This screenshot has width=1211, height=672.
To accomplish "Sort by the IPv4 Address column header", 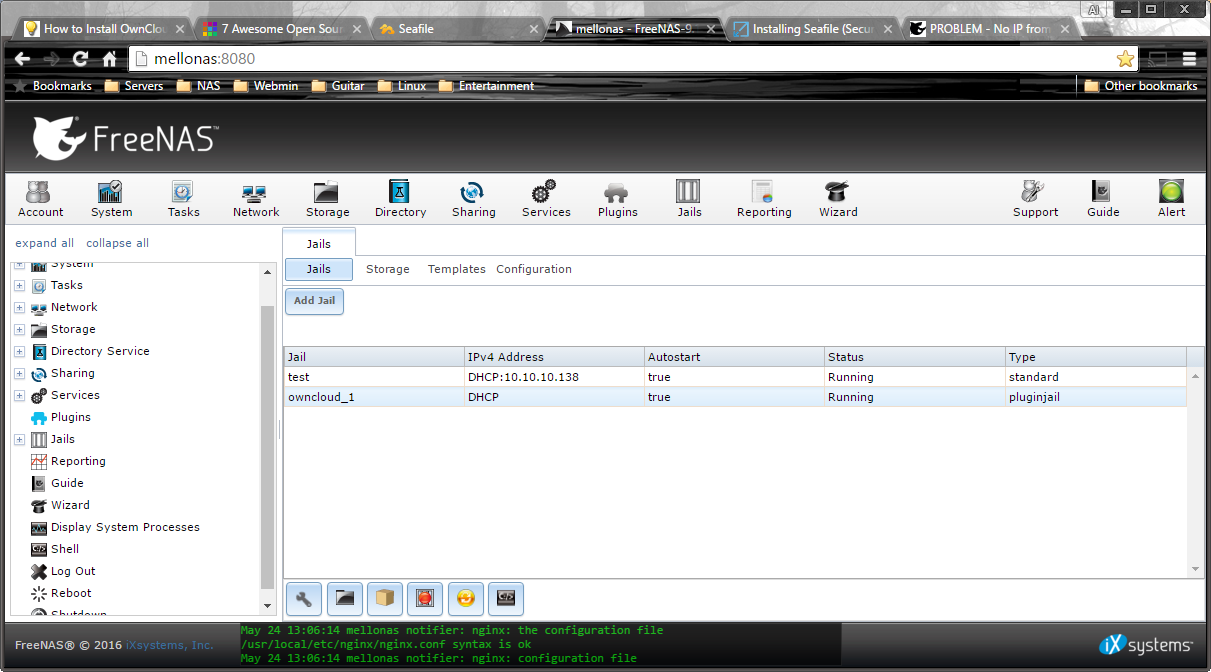I will coord(554,357).
